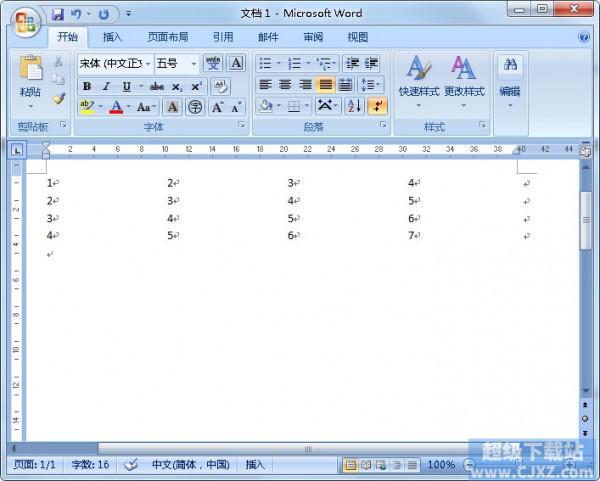Screen dimensions: 600x481
Task: Toggle show/hide paragraph marks button
Action: tap(377, 106)
